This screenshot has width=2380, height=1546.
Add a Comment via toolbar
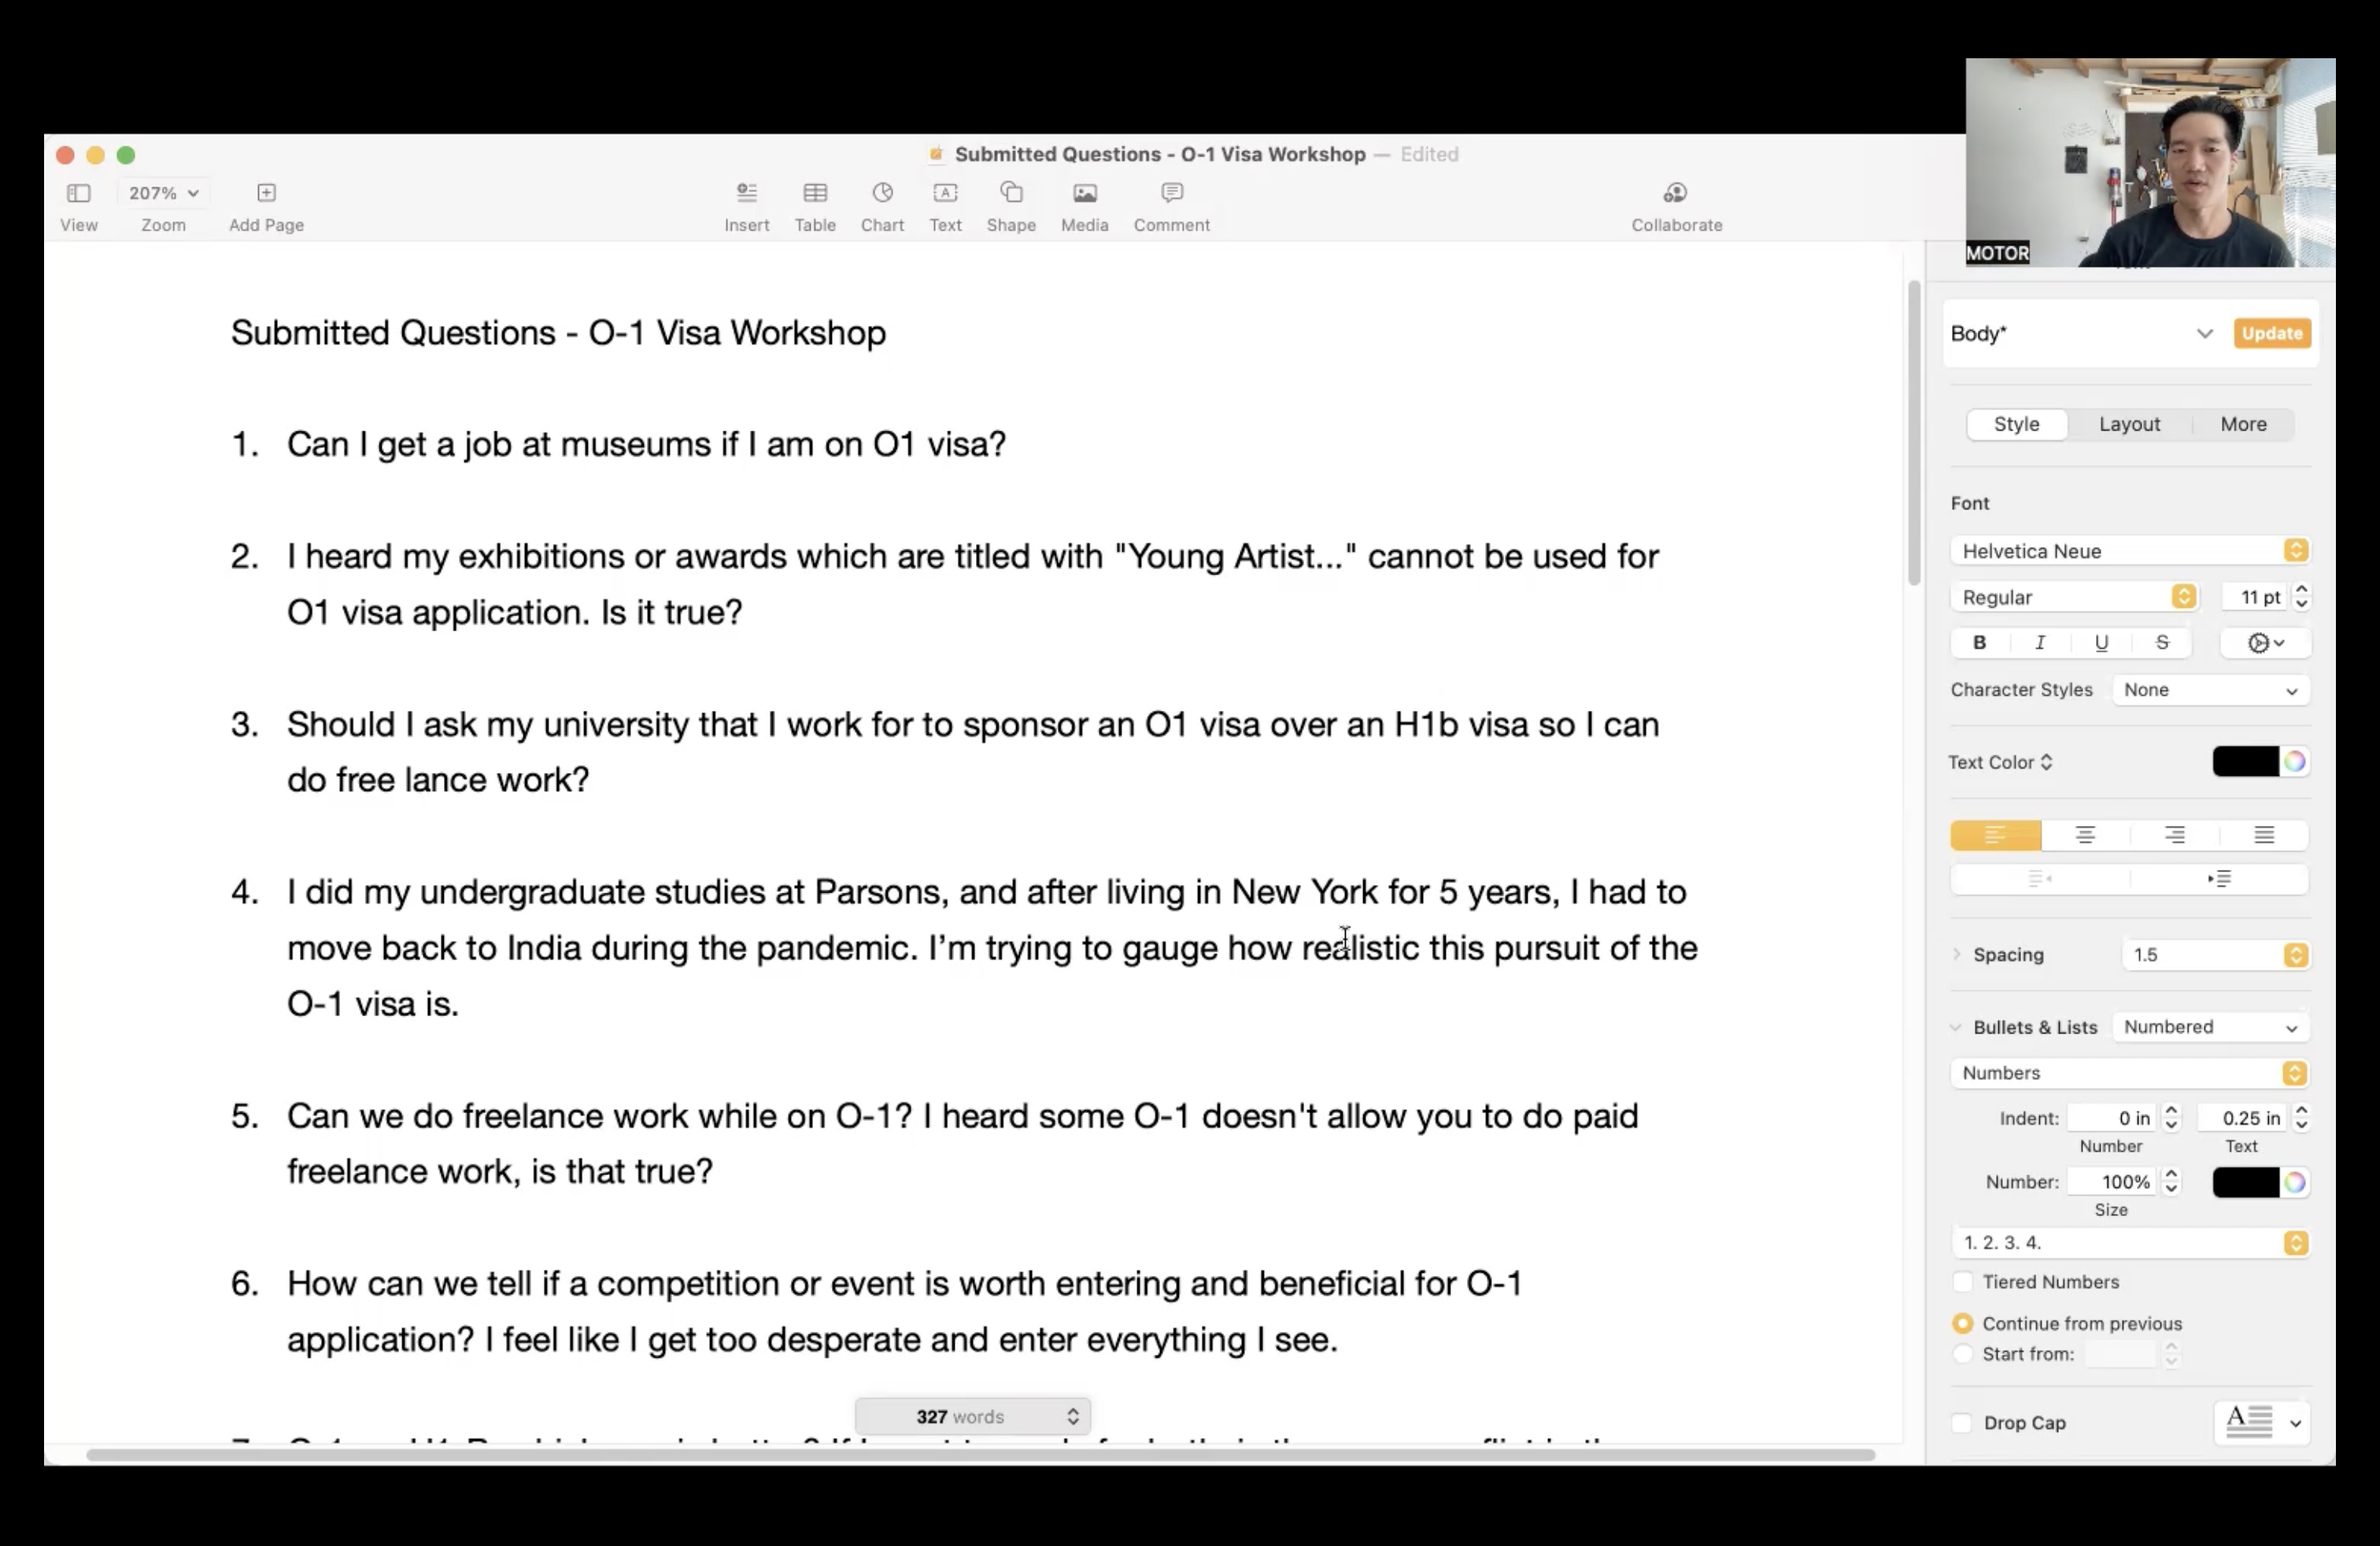(1171, 193)
